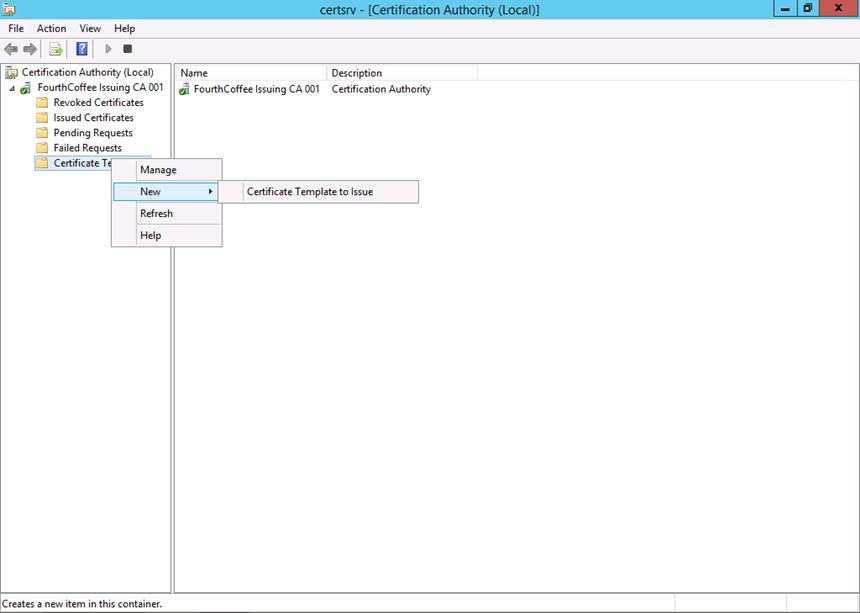This screenshot has width=860, height=613.
Task: Click the Forward arrow toolbar icon
Action: (x=30, y=49)
